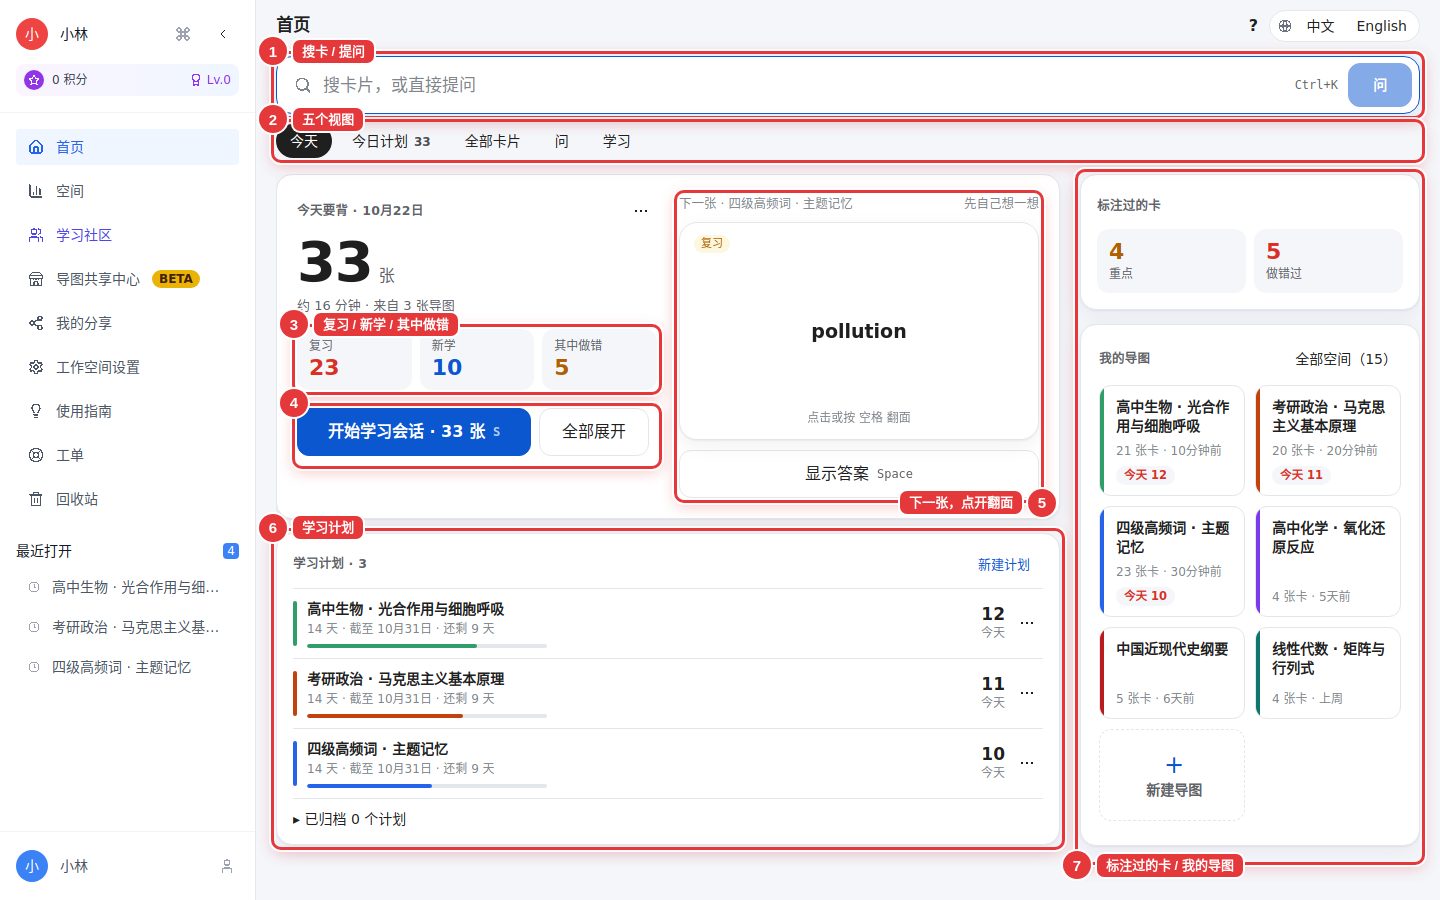
Task: Click the 新建计划 link
Action: point(1004,565)
